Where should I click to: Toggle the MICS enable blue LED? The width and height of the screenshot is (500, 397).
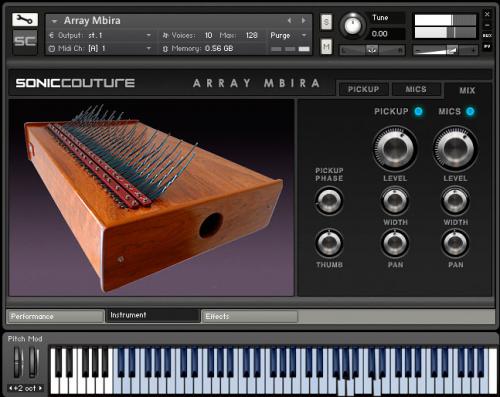click(x=470, y=111)
